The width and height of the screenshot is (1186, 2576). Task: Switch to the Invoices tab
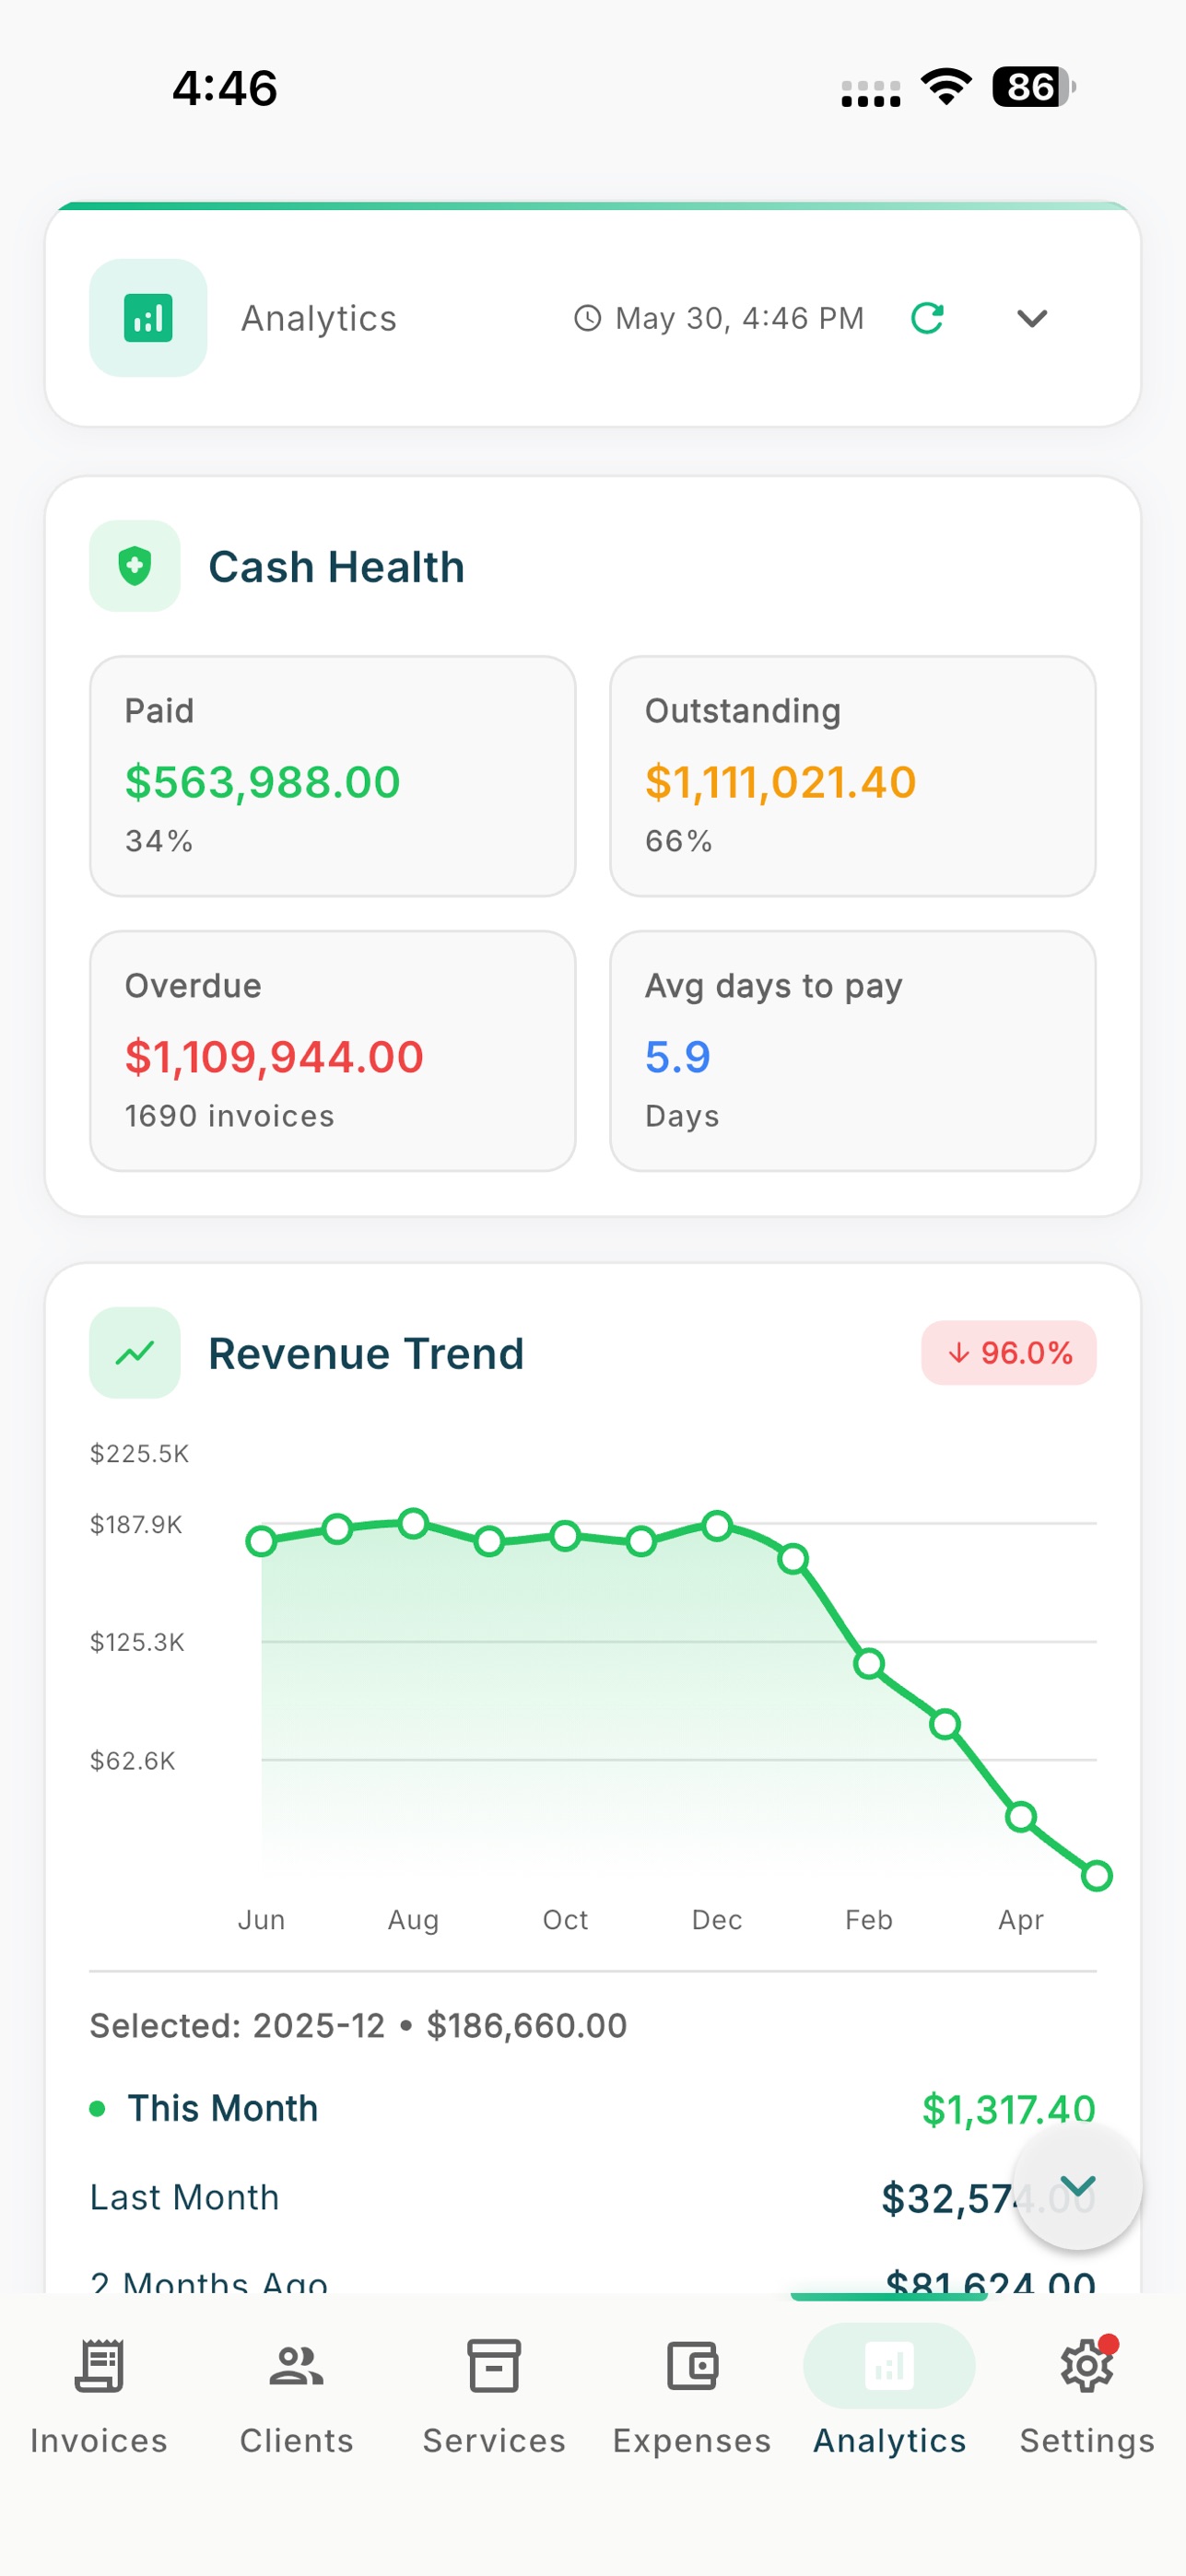[99, 2397]
